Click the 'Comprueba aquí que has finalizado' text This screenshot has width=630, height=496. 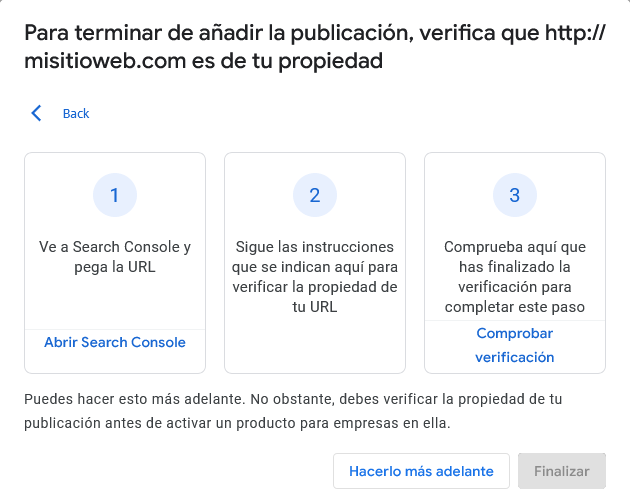point(515,276)
